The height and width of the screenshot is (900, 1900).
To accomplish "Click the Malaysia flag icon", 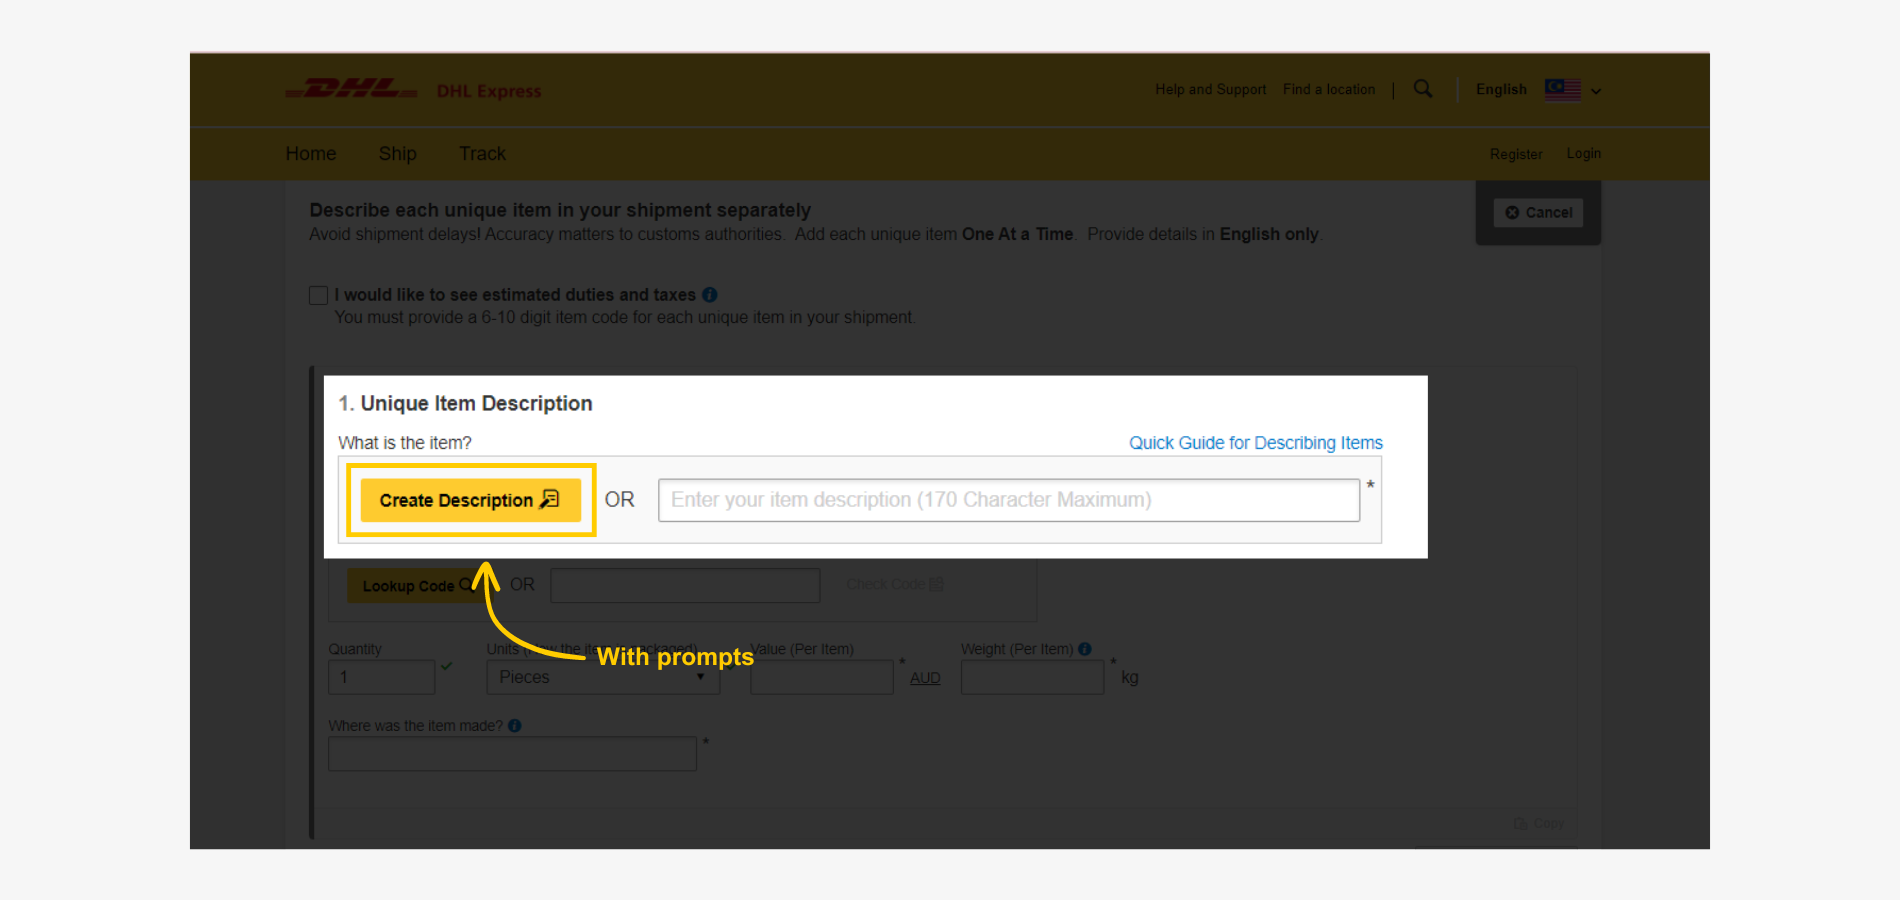I will (1562, 90).
